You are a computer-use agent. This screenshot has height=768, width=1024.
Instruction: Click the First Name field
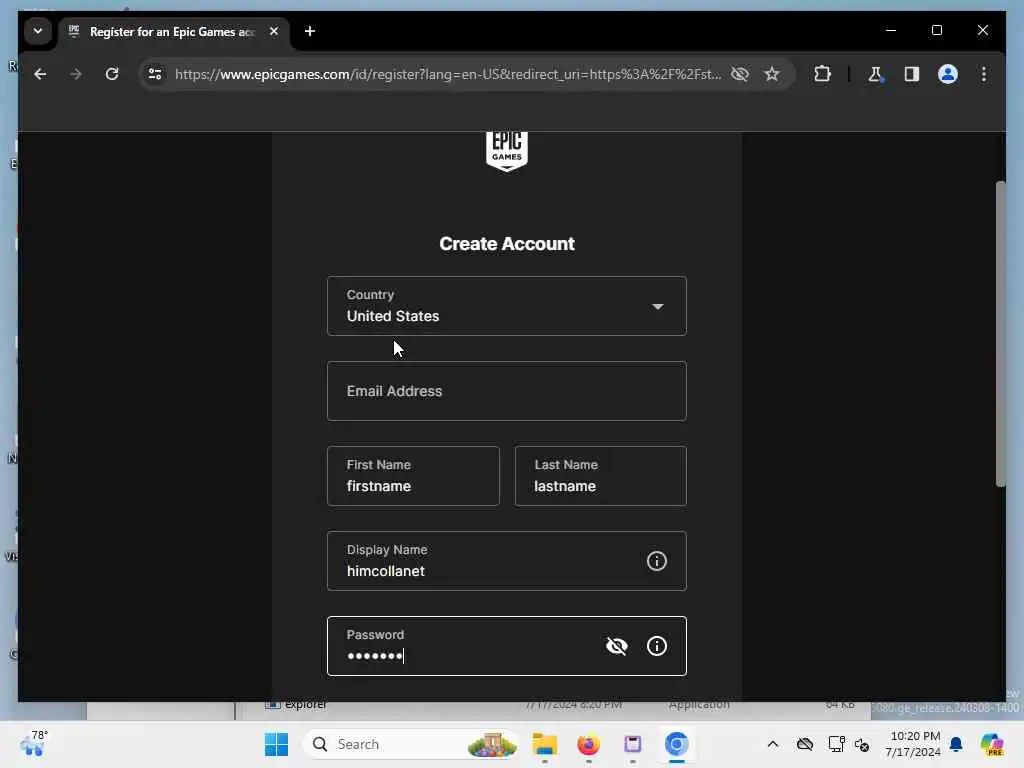413,475
